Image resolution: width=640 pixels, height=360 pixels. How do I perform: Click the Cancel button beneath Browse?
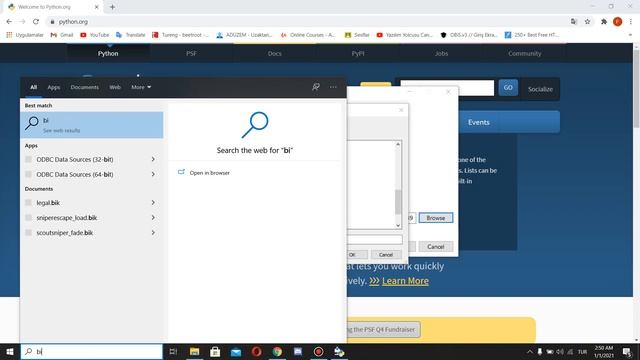tap(436, 247)
